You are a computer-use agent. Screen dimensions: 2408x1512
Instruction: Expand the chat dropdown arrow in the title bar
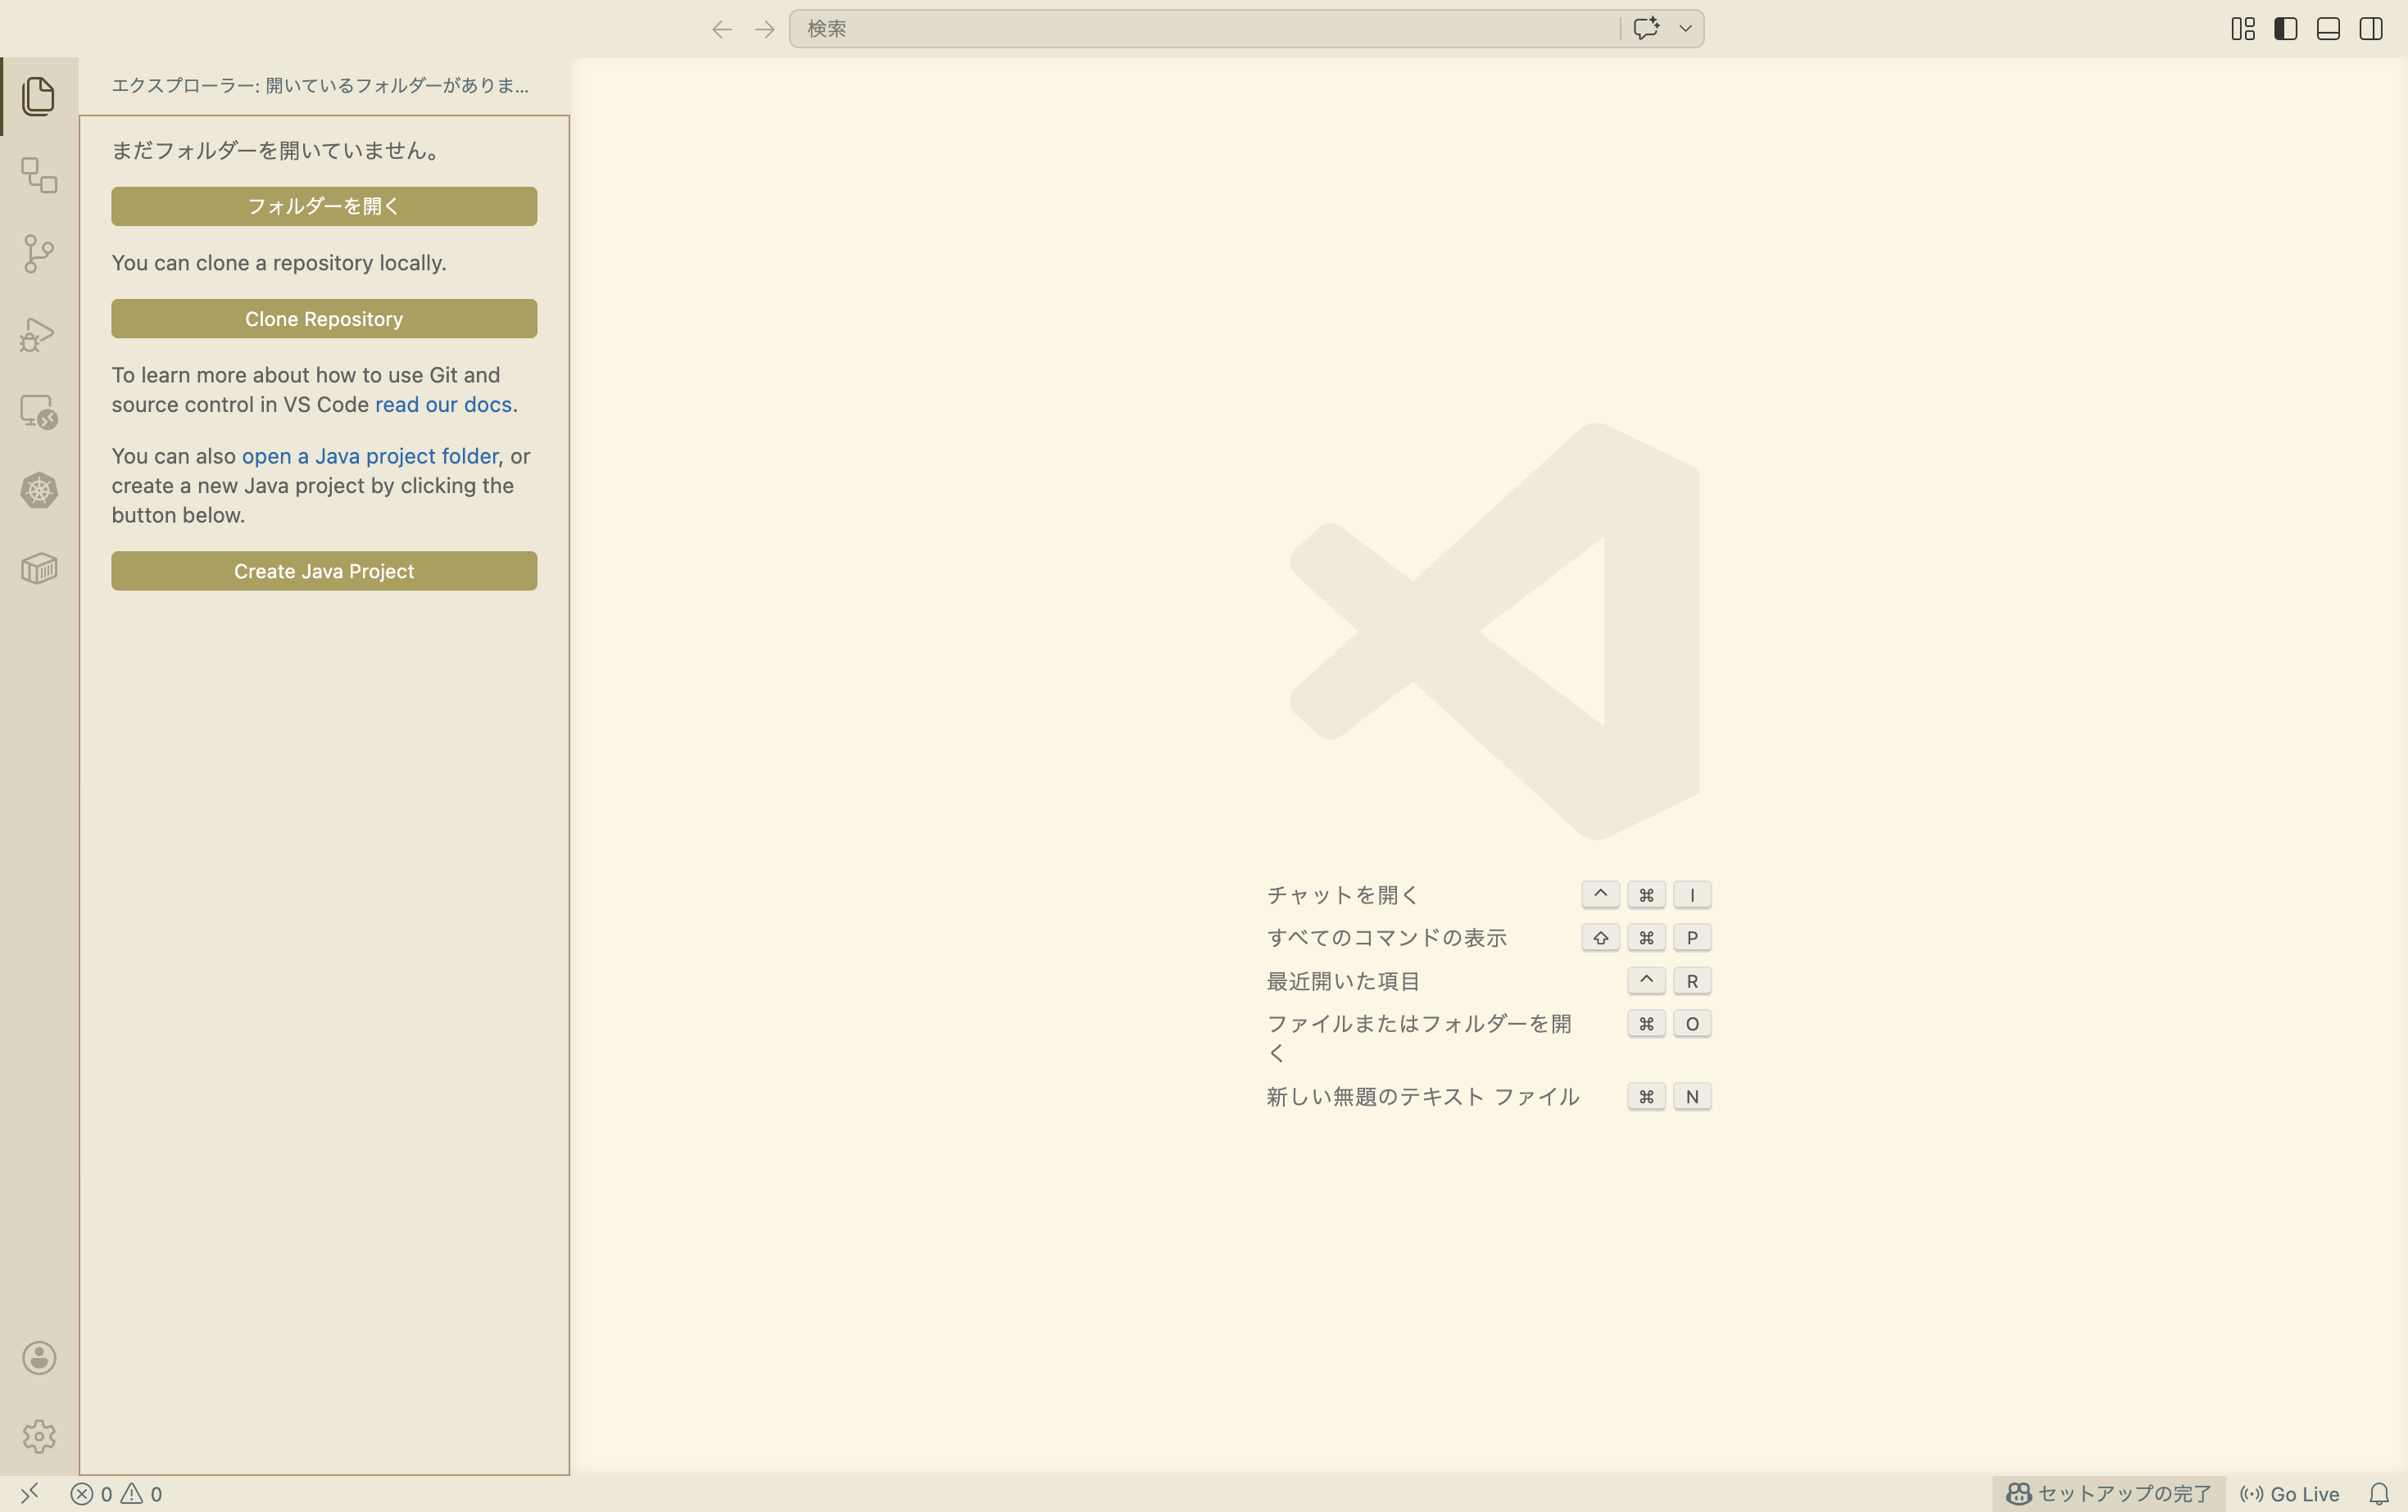[x=1685, y=29]
